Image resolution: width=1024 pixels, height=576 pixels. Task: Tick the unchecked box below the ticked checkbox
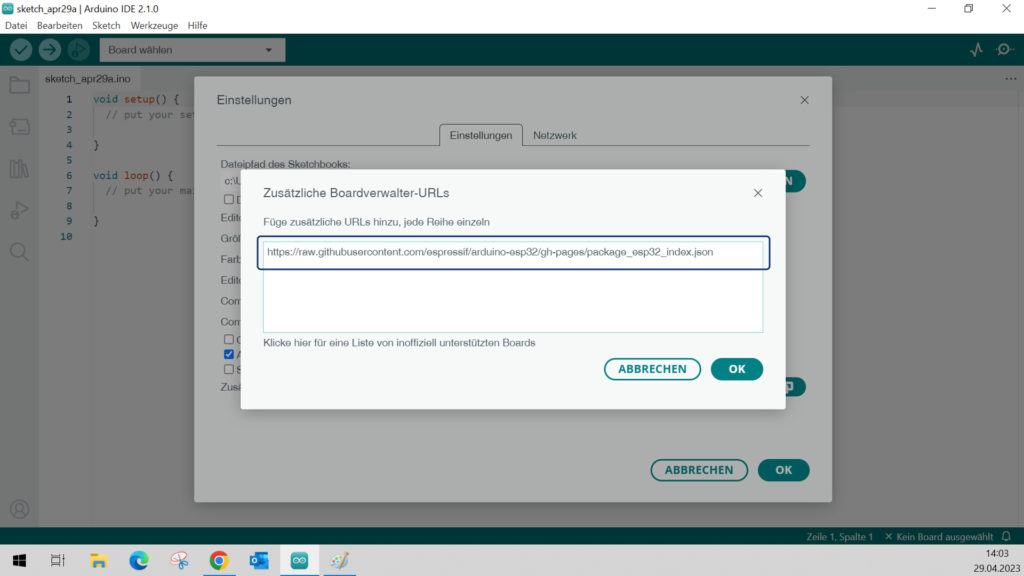[x=229, y=369]
